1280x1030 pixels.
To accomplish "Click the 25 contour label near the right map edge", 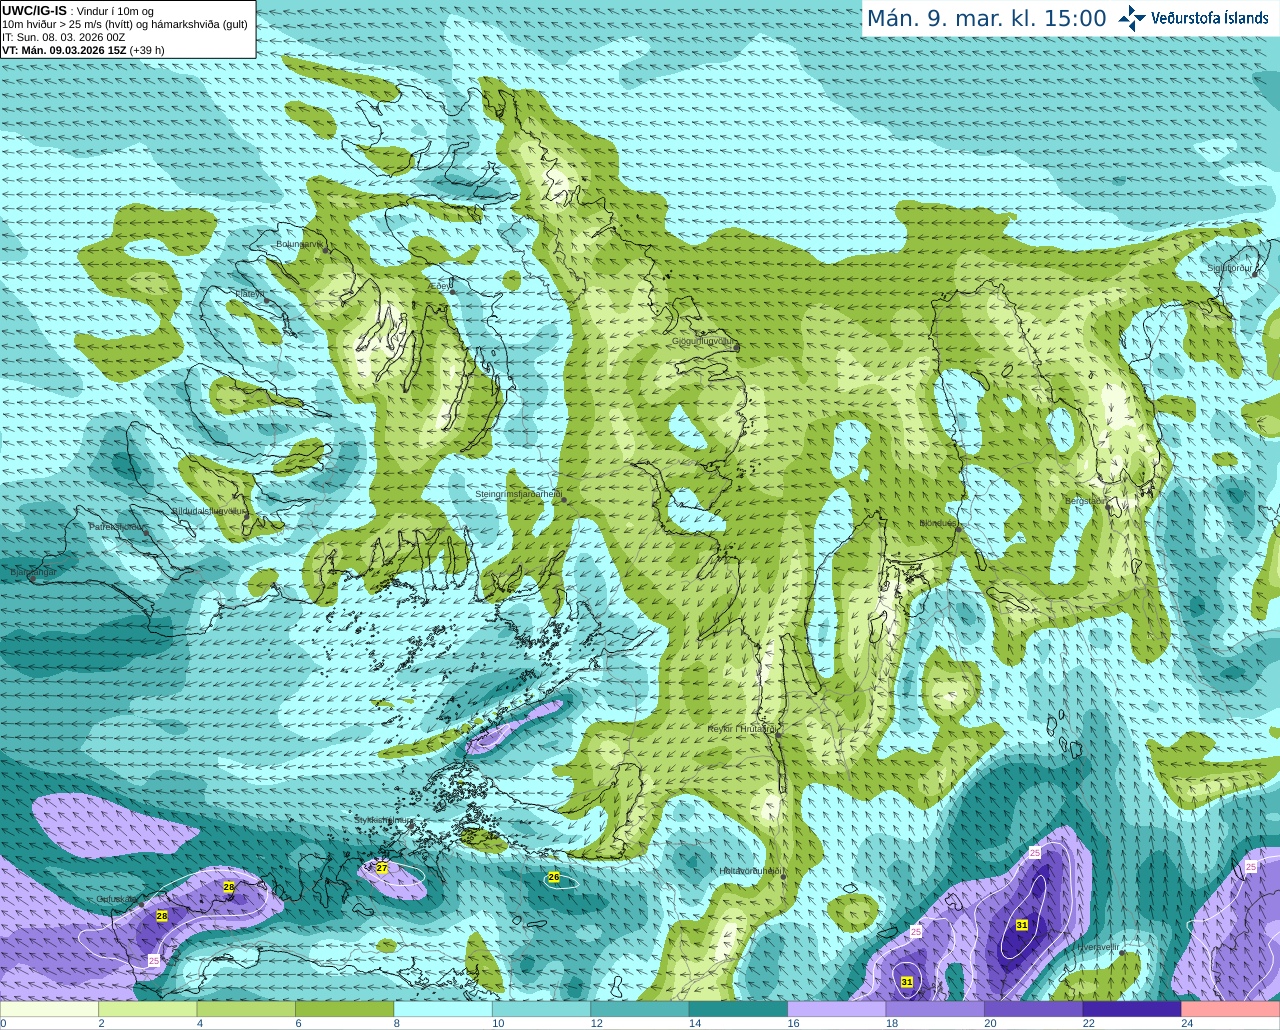I will [x=1251, y=866].
